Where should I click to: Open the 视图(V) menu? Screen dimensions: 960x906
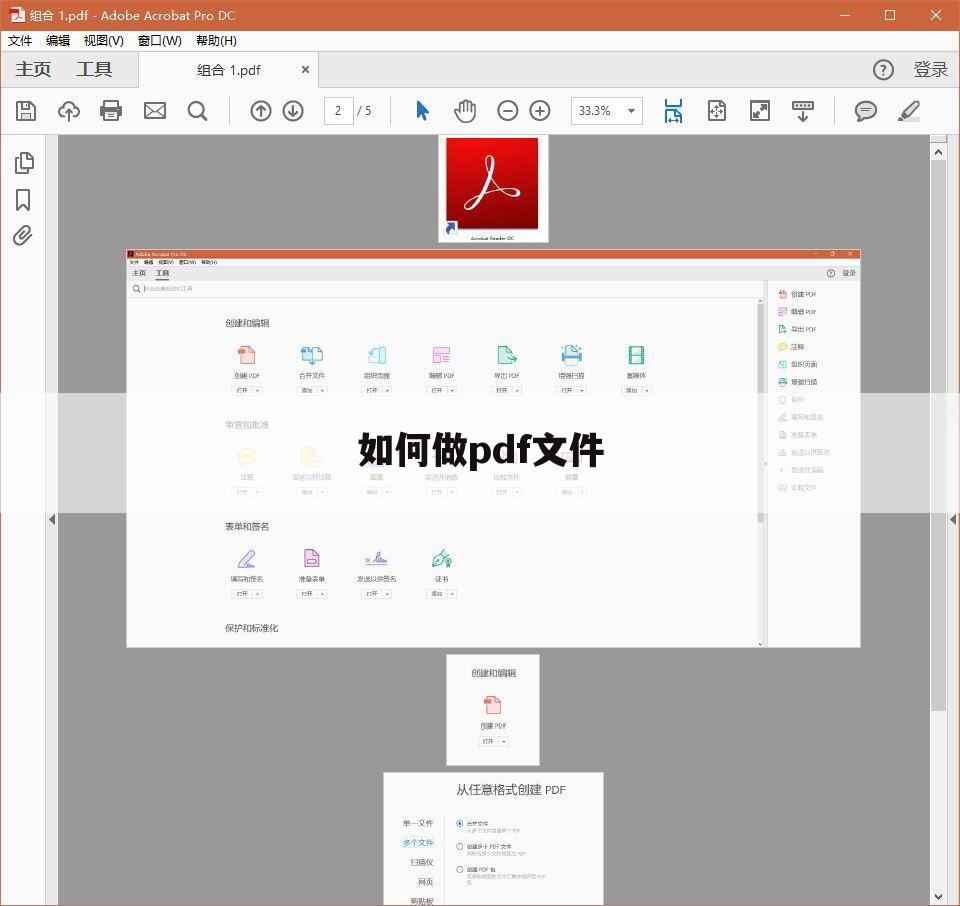tap(103, 40)
